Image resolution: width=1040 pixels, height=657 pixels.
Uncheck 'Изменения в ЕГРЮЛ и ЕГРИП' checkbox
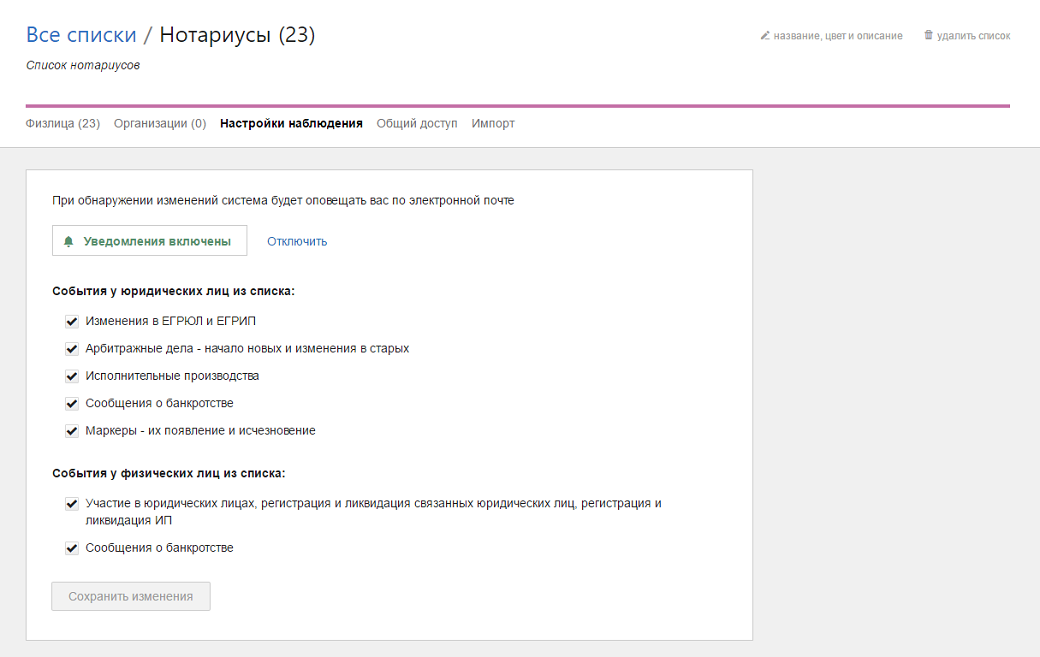tap(72, 322)
